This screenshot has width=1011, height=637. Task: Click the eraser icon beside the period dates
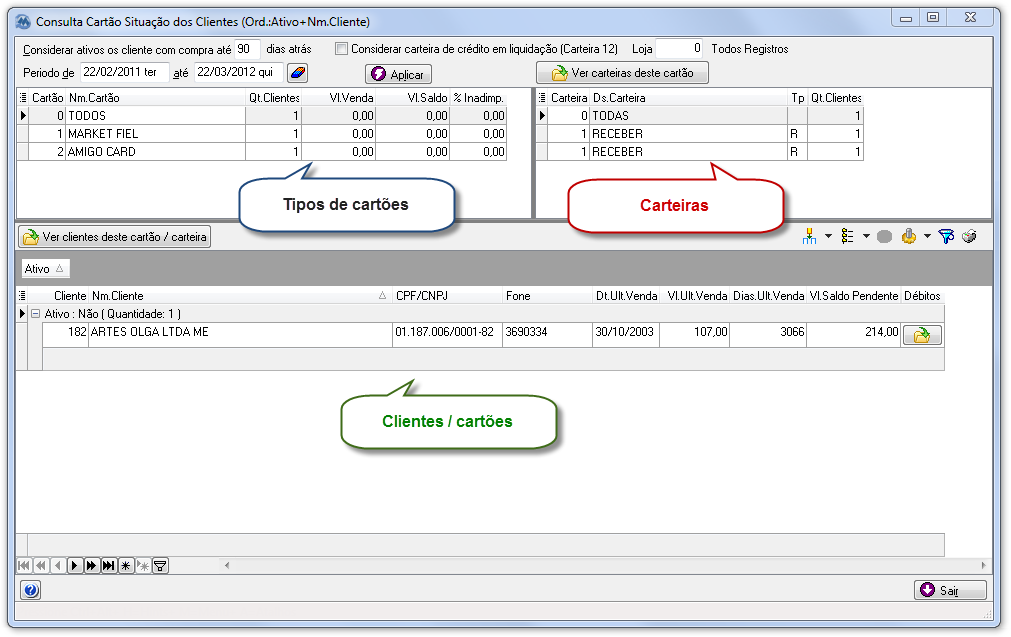[297, 73]
